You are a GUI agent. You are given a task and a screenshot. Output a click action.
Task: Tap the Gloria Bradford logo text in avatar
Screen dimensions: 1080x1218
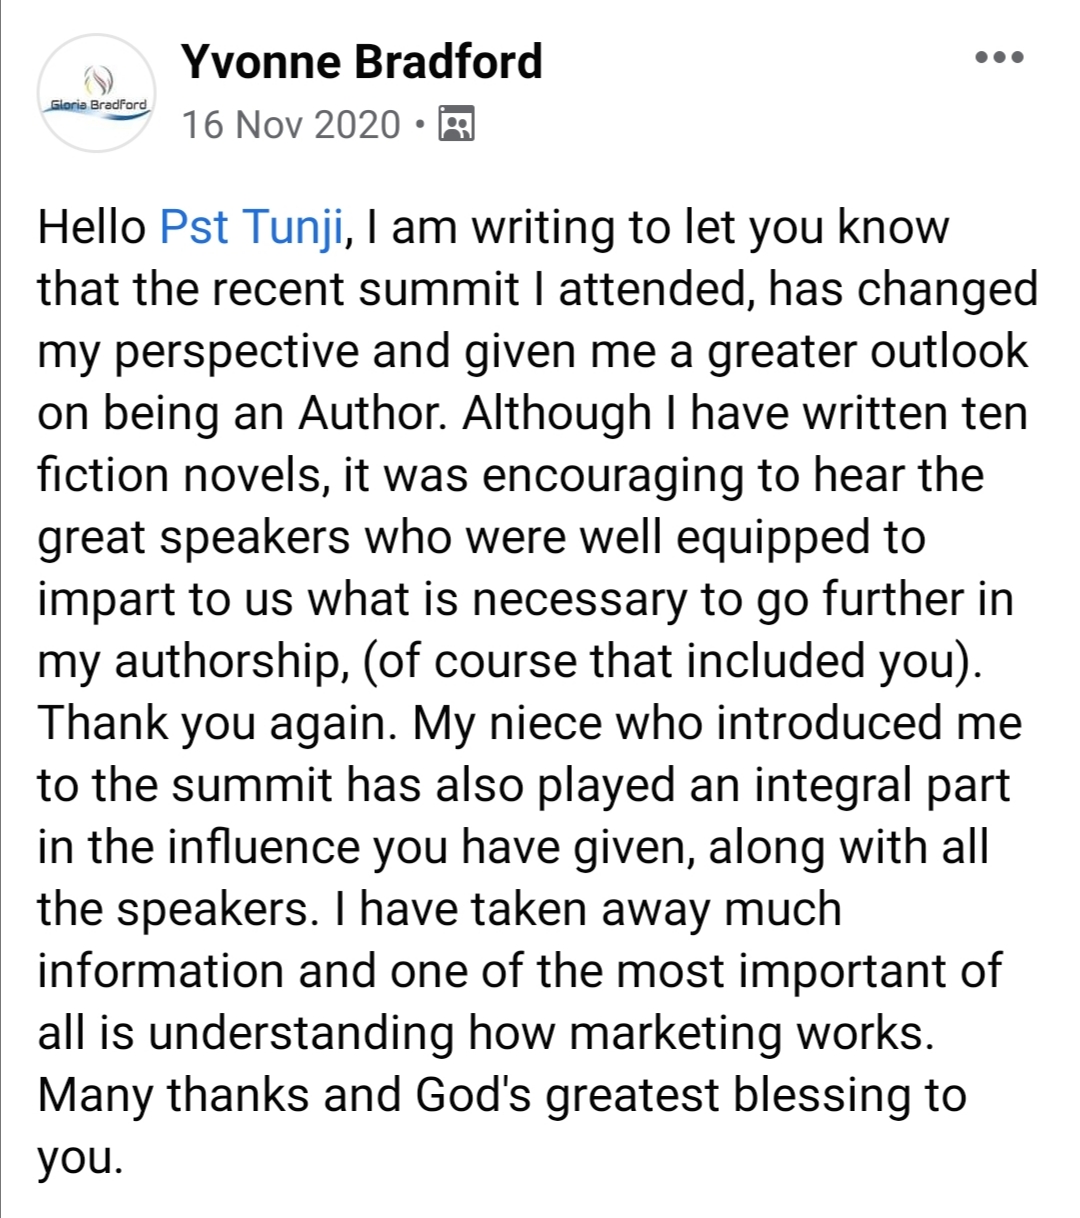pyautogui.click(x=98, y=104)
